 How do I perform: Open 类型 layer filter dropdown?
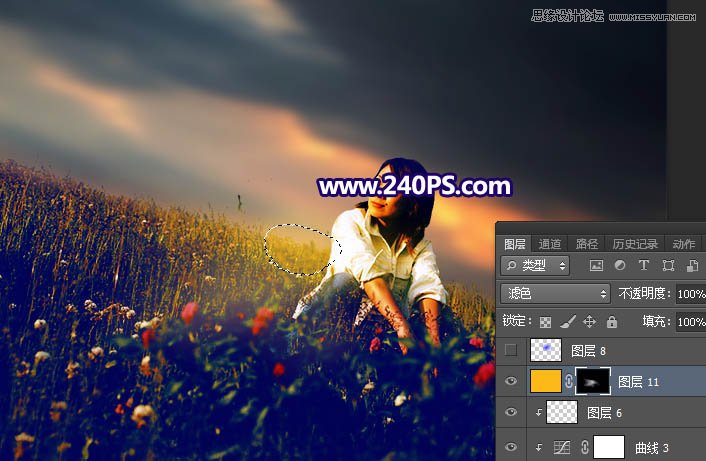(535, 266)
